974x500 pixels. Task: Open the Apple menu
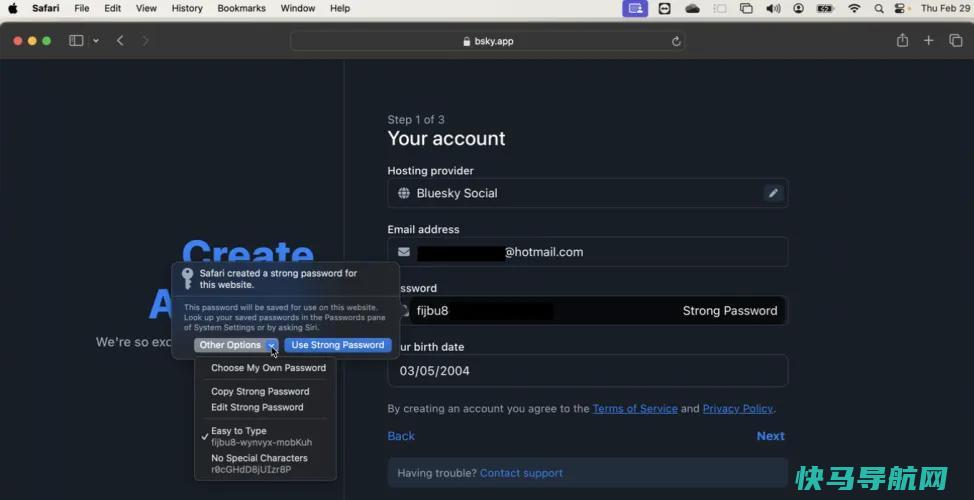12,8
